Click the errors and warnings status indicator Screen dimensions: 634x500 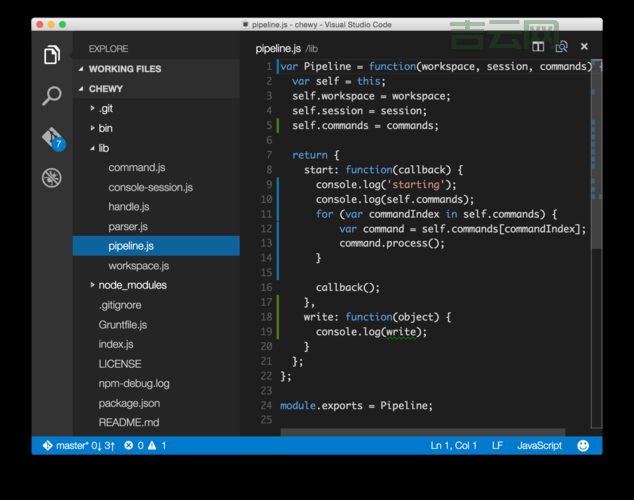click(145, 445)
